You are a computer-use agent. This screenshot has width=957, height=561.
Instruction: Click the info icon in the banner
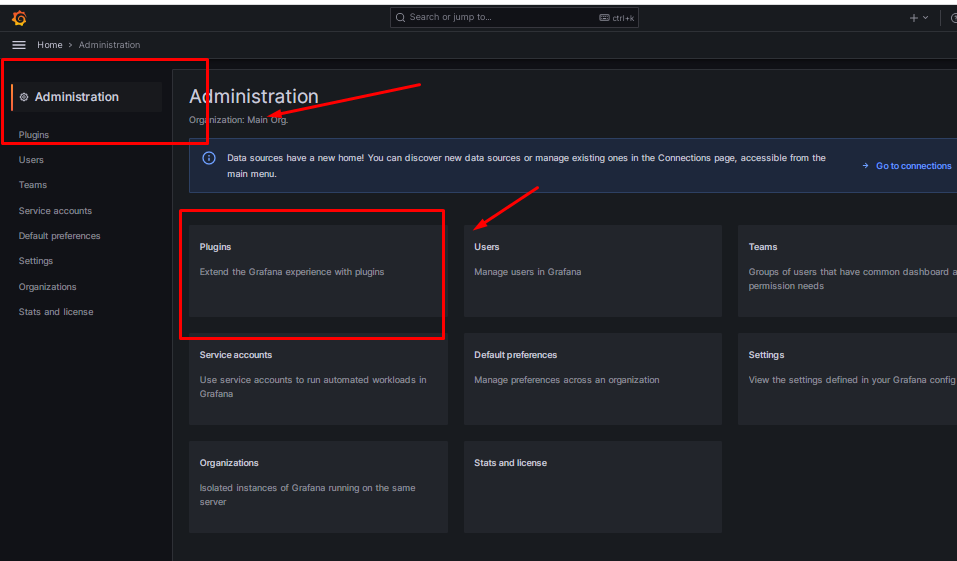click(x=209, y=158)
